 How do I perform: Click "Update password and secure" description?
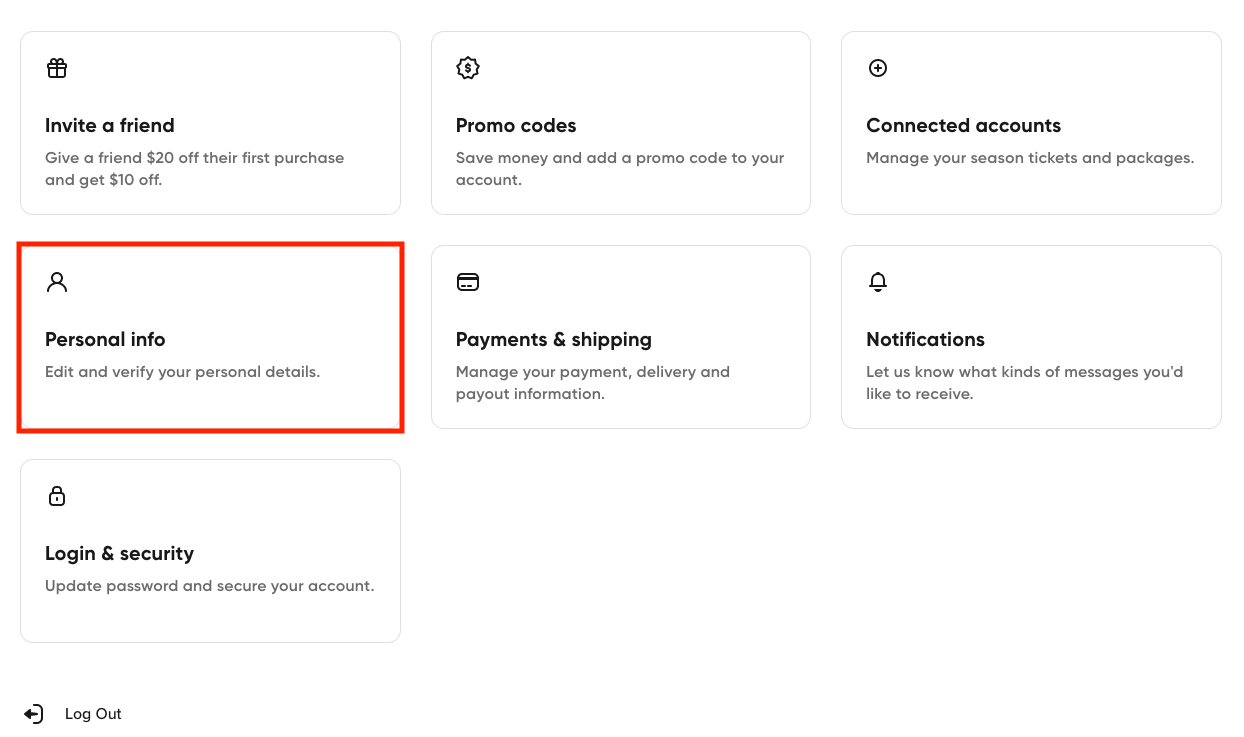[209, 586]
